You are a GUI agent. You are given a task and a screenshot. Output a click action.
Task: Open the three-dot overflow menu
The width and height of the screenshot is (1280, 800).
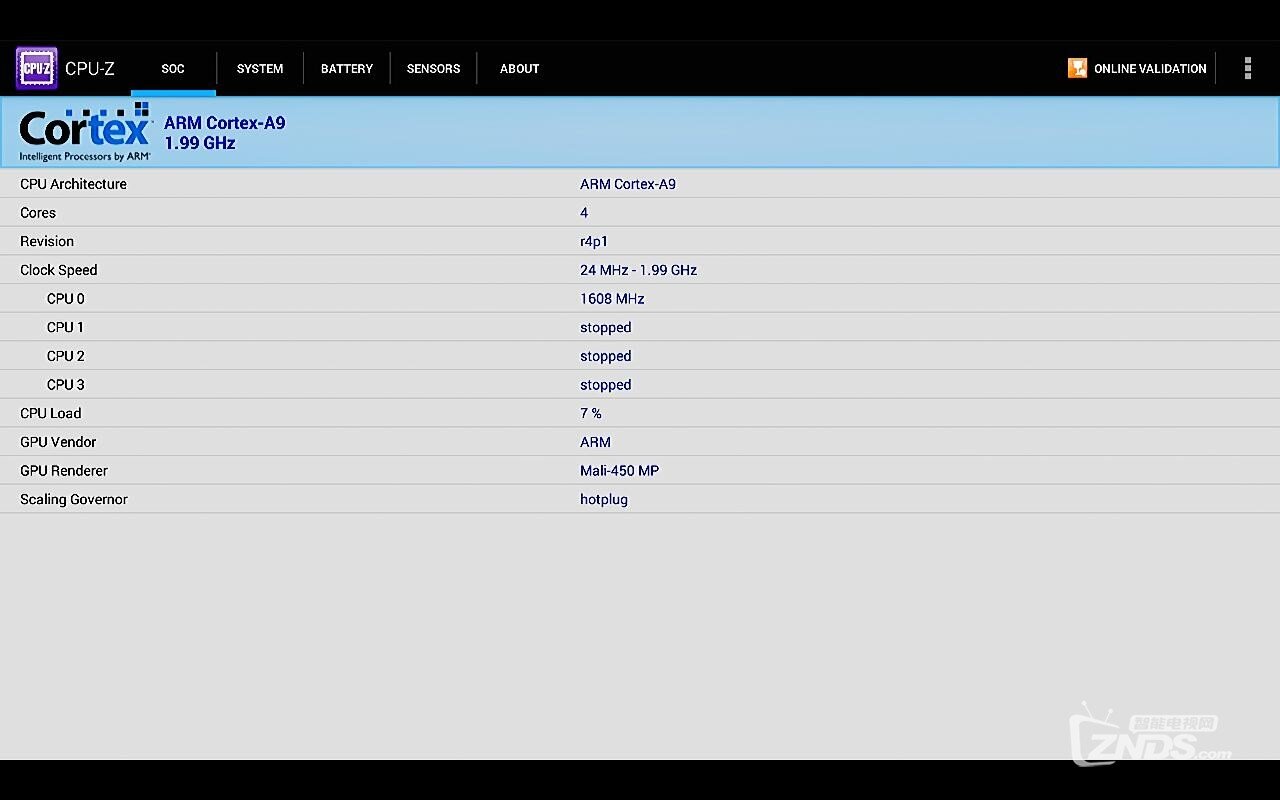pyautogui.click(x=1247, y=68)
